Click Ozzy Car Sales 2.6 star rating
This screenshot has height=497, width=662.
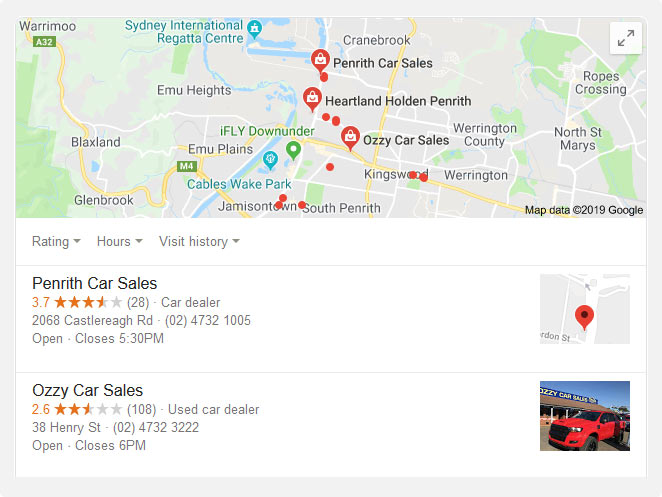pos(77,409)
